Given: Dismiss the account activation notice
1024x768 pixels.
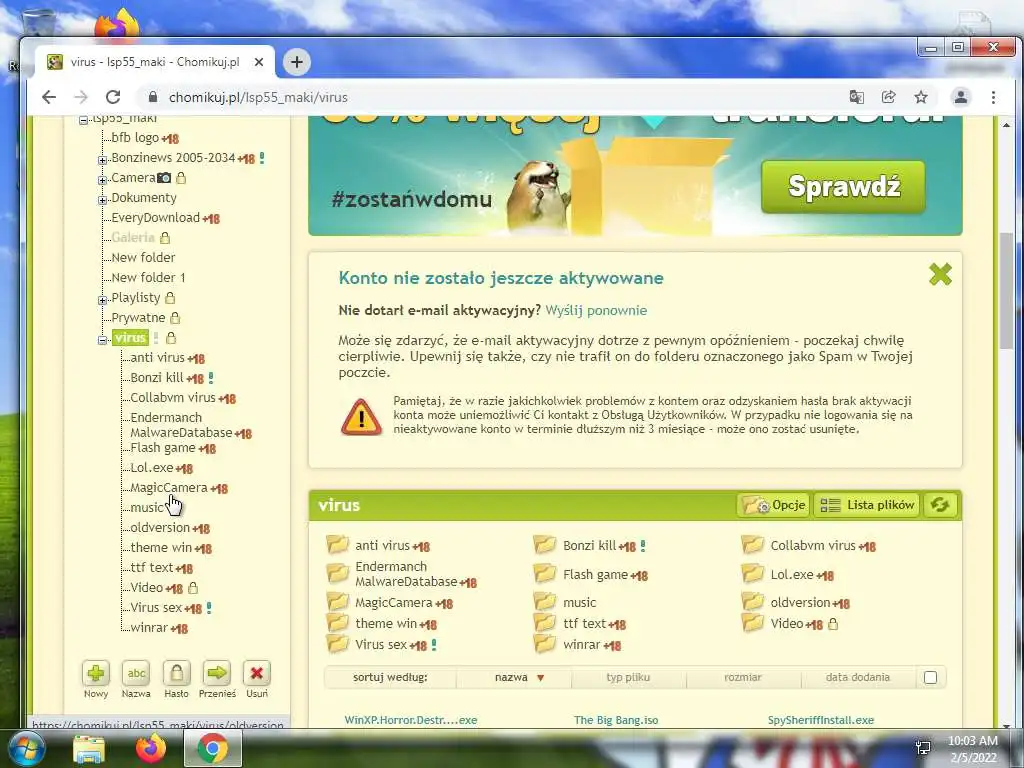Looking at the screenshot, I should pyautogui.click(x=940, y=274).
